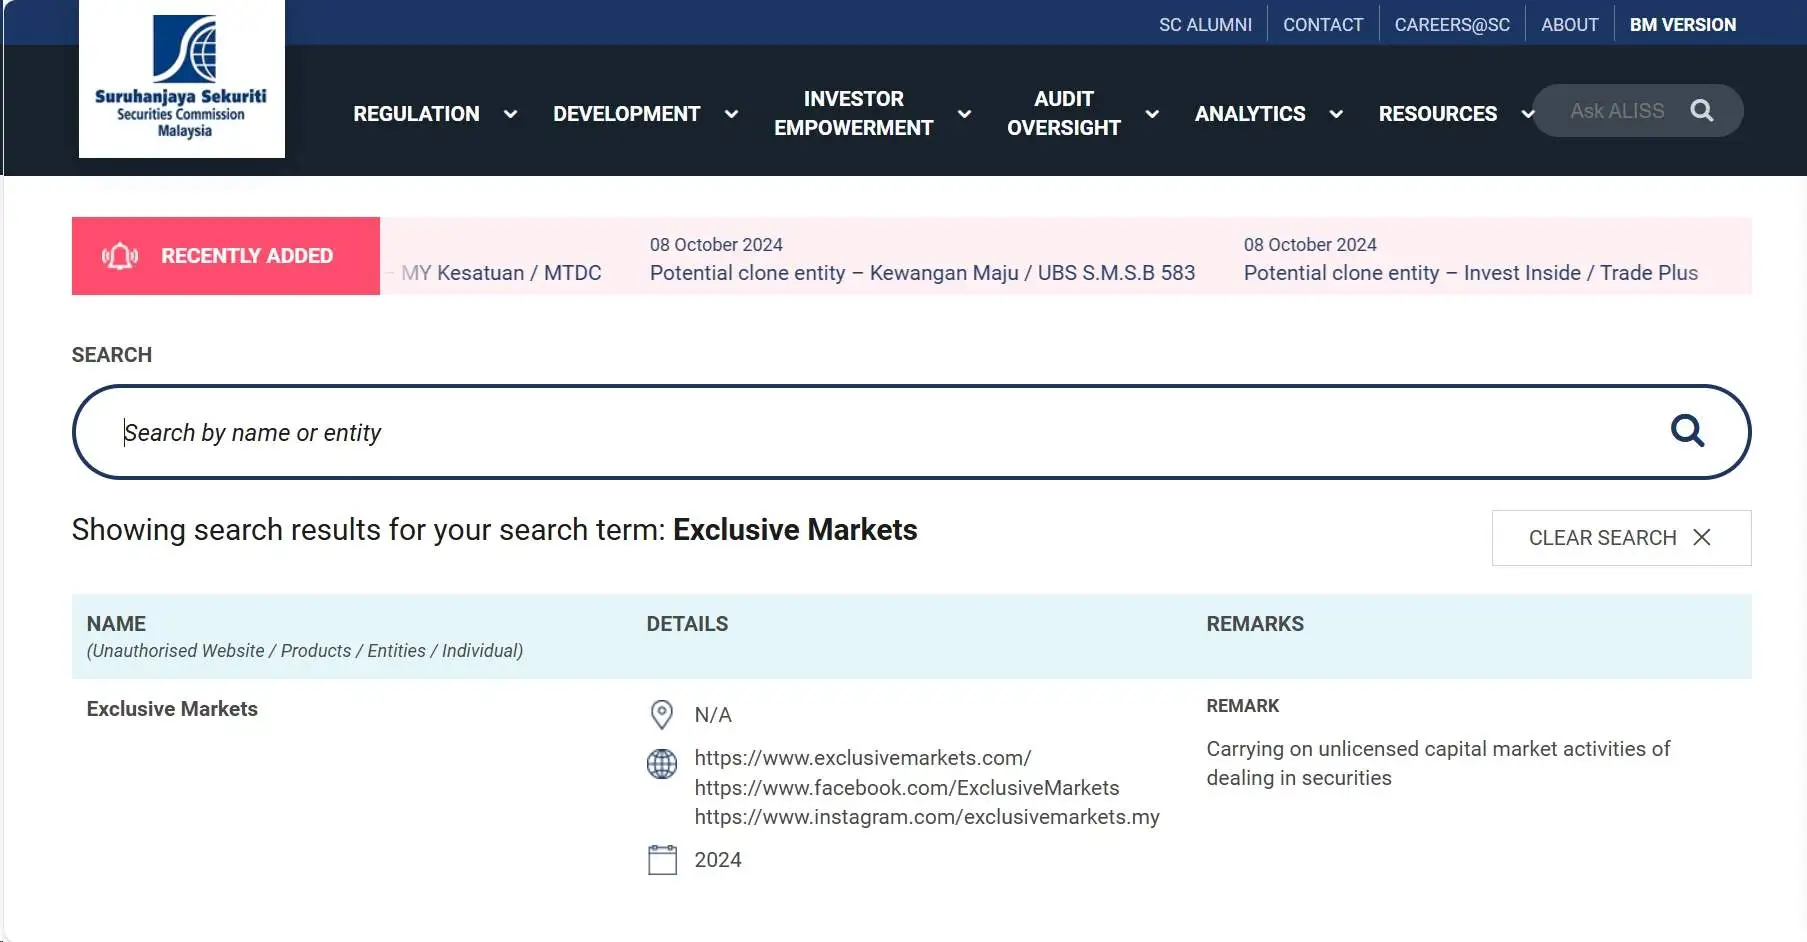
Task: Open the Investor Empowerment menu
Action: tap(853, 113)
